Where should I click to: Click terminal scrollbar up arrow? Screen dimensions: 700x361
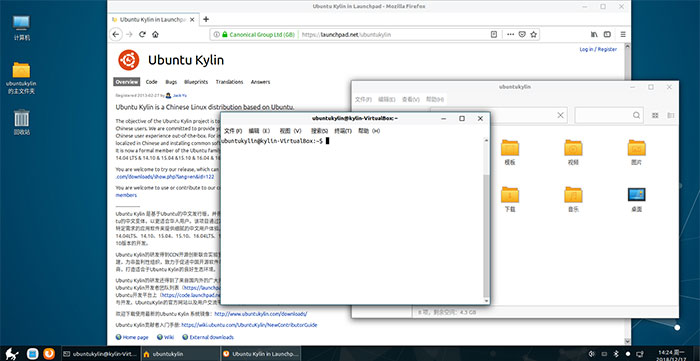pyautogui.click(x=486, y=140)
